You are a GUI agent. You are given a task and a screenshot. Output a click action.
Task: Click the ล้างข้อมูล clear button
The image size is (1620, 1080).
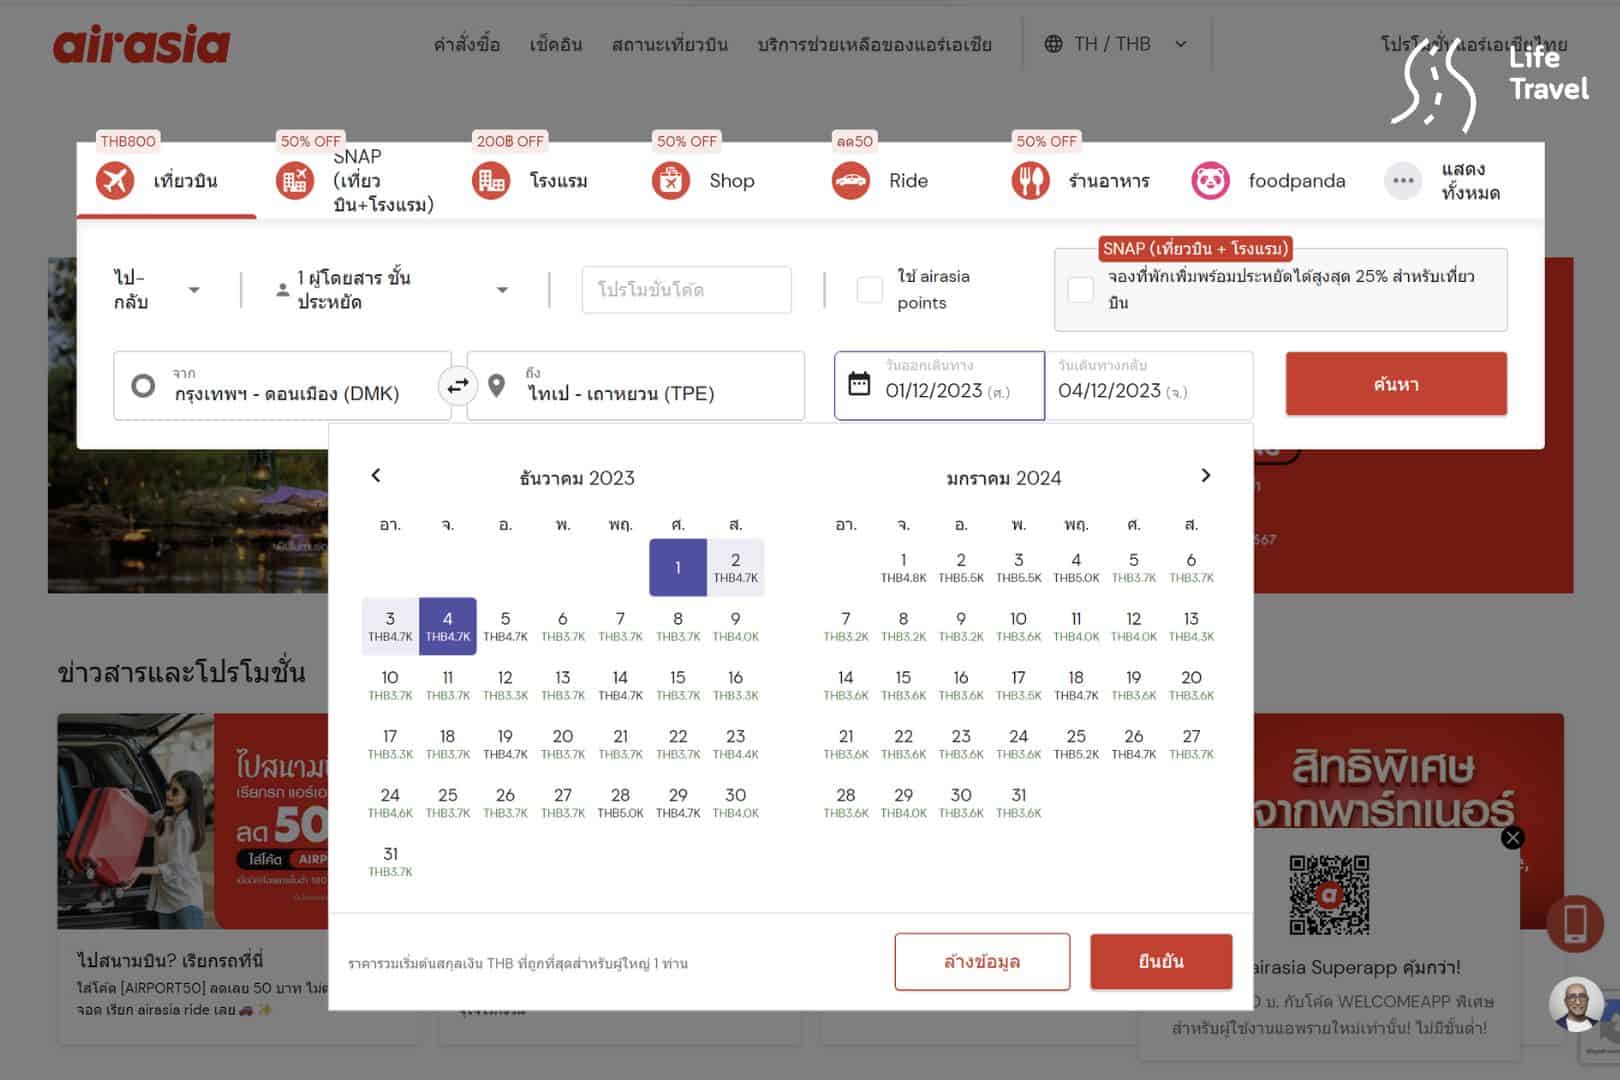pos(982,962)
